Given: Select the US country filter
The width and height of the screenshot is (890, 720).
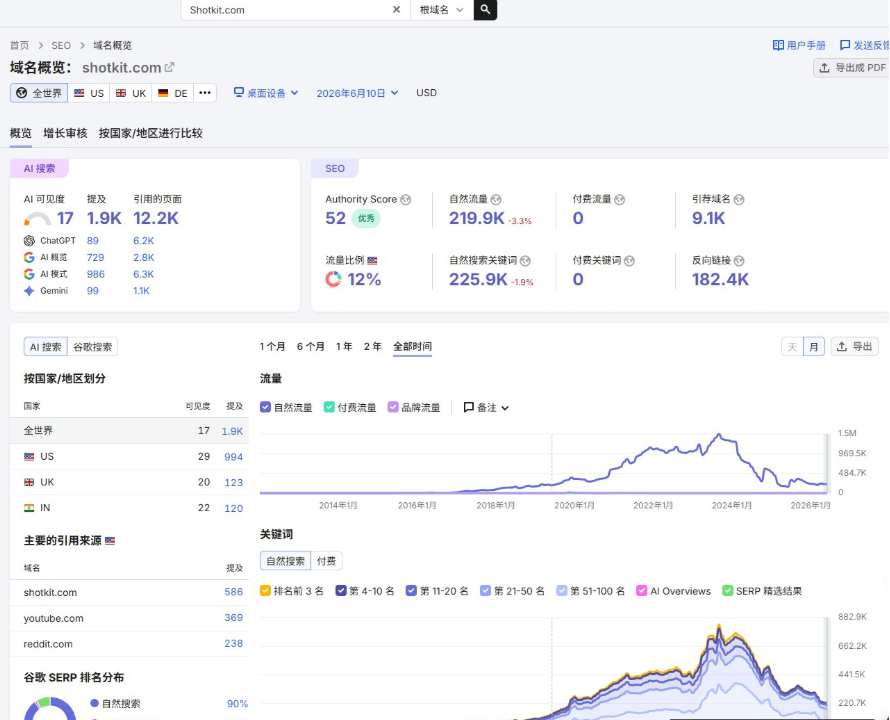Looking at the screenshot, I should click(89, 93).
